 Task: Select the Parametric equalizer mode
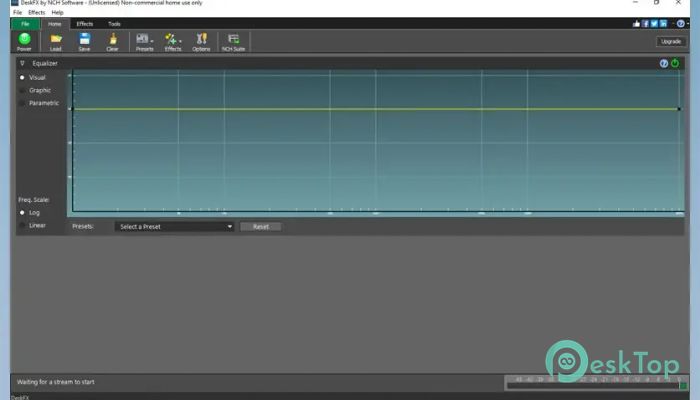click(x=39, y=103)
